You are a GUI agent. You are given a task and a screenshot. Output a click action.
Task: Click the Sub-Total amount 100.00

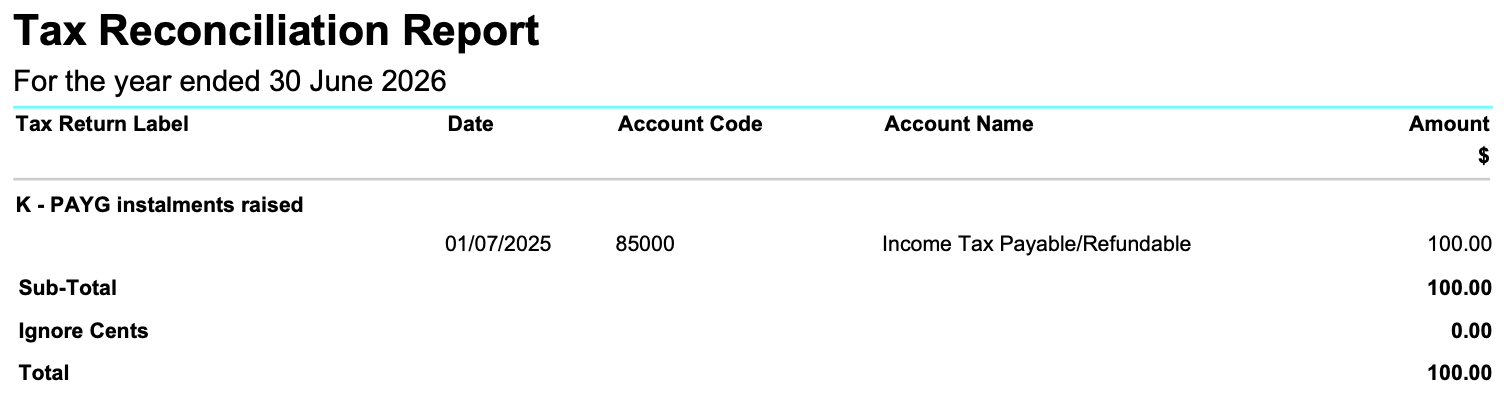[x=1460, y=288]
